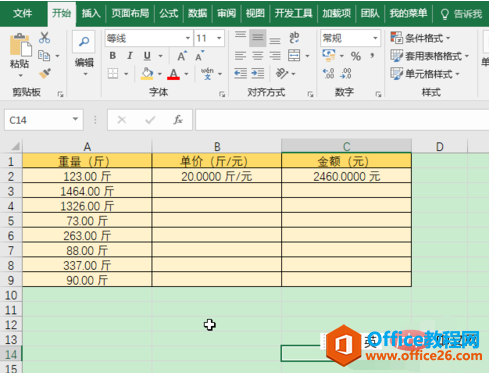Open the 常规 number format dropdown

click(x=375, y=38)
